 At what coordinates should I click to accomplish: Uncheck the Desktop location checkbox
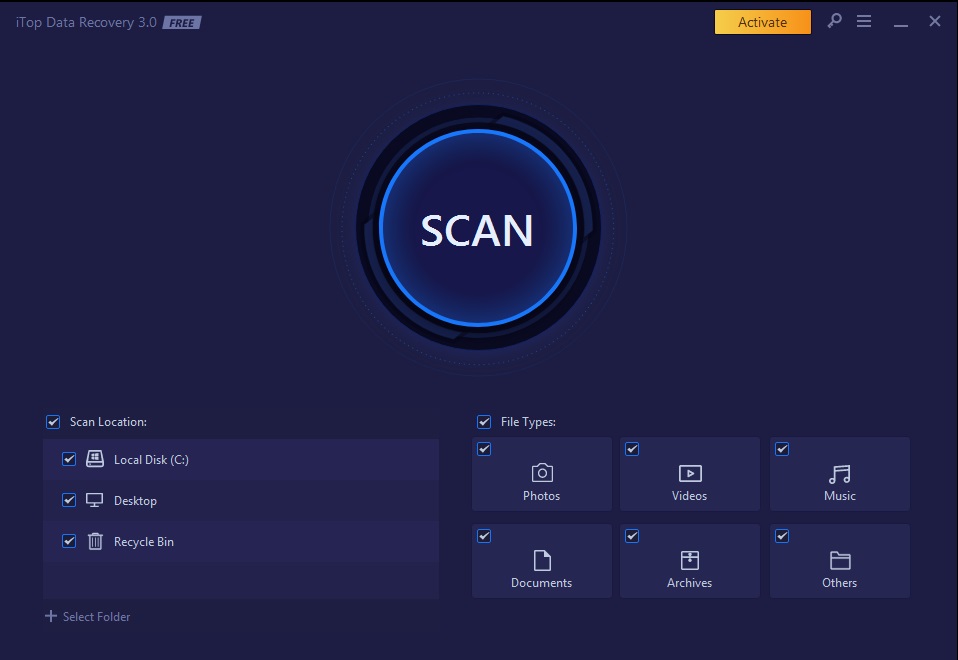(x=69, y=500)
